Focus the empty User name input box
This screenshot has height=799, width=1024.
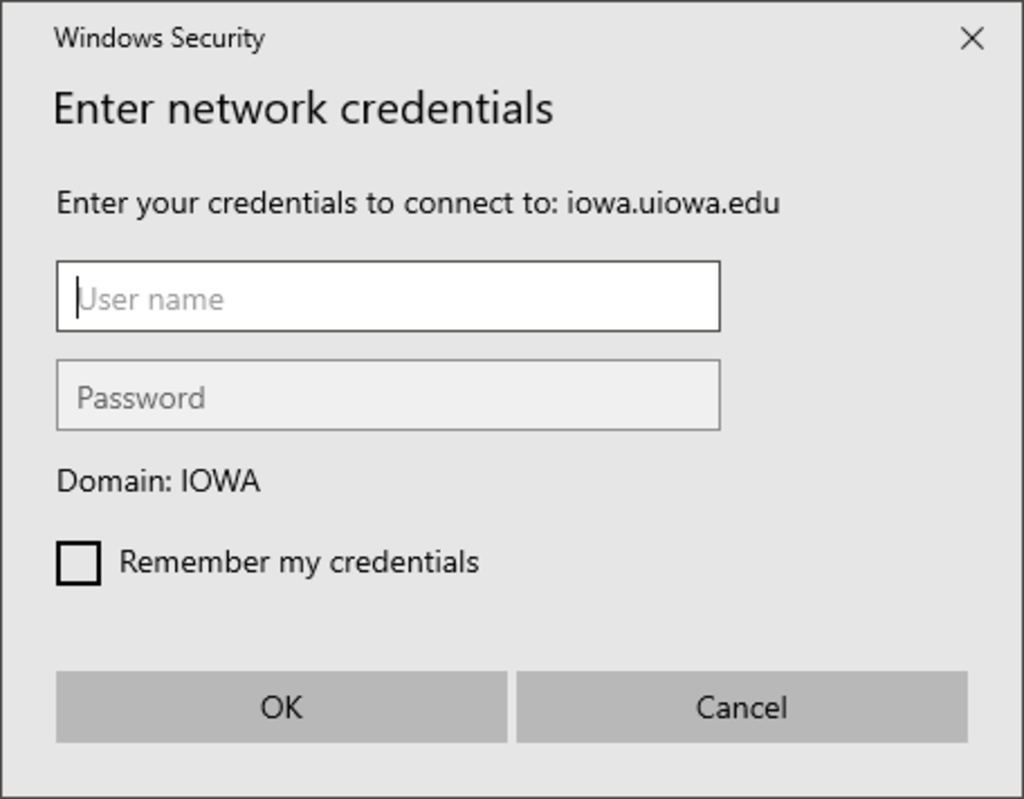pyautogui.click(x=388, y=296)
